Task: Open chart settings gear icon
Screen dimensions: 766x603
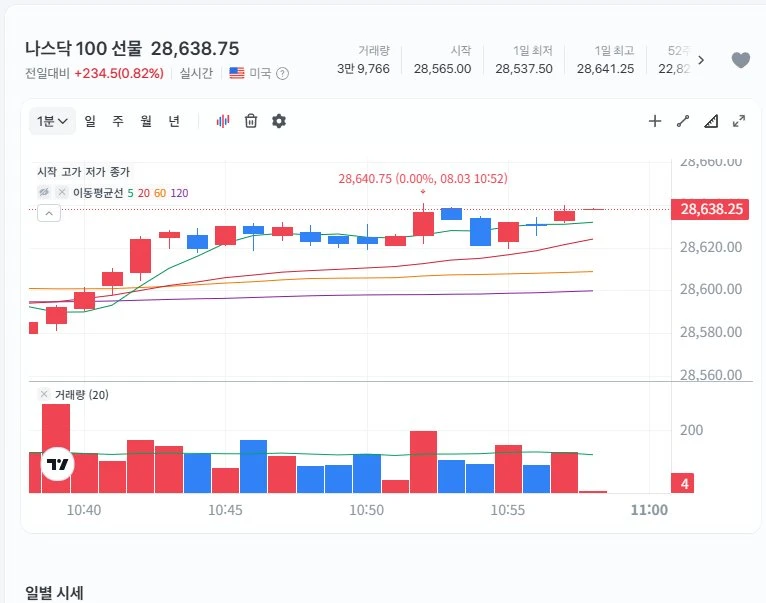Action: click(278, 121)
